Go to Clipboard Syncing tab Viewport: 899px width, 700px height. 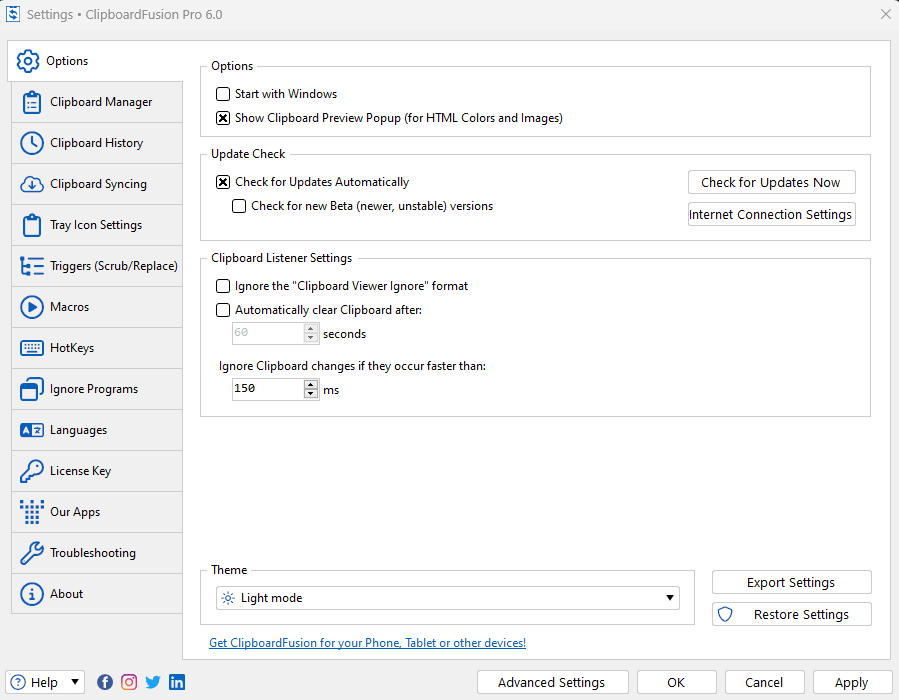[x=97, y=184]
